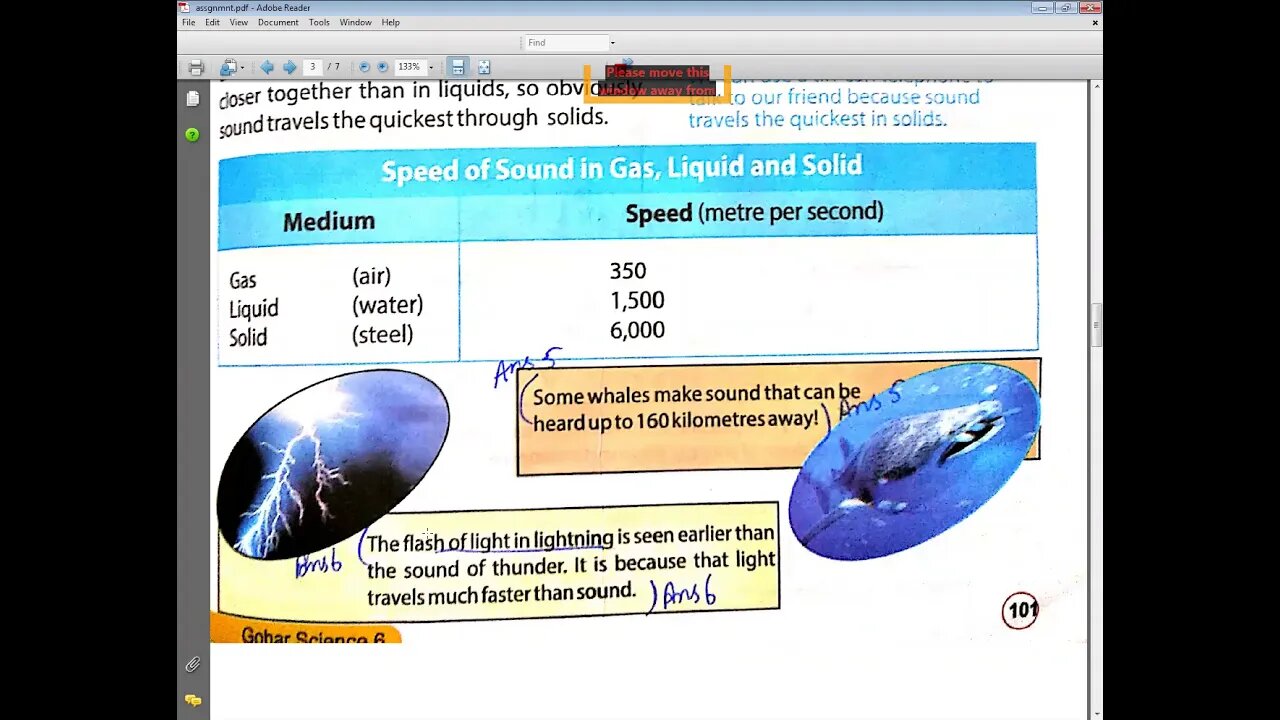Click the Adobe Reader PDF icon in title bar
This screenshot has height=720, width=1280.
coord(184,7)
